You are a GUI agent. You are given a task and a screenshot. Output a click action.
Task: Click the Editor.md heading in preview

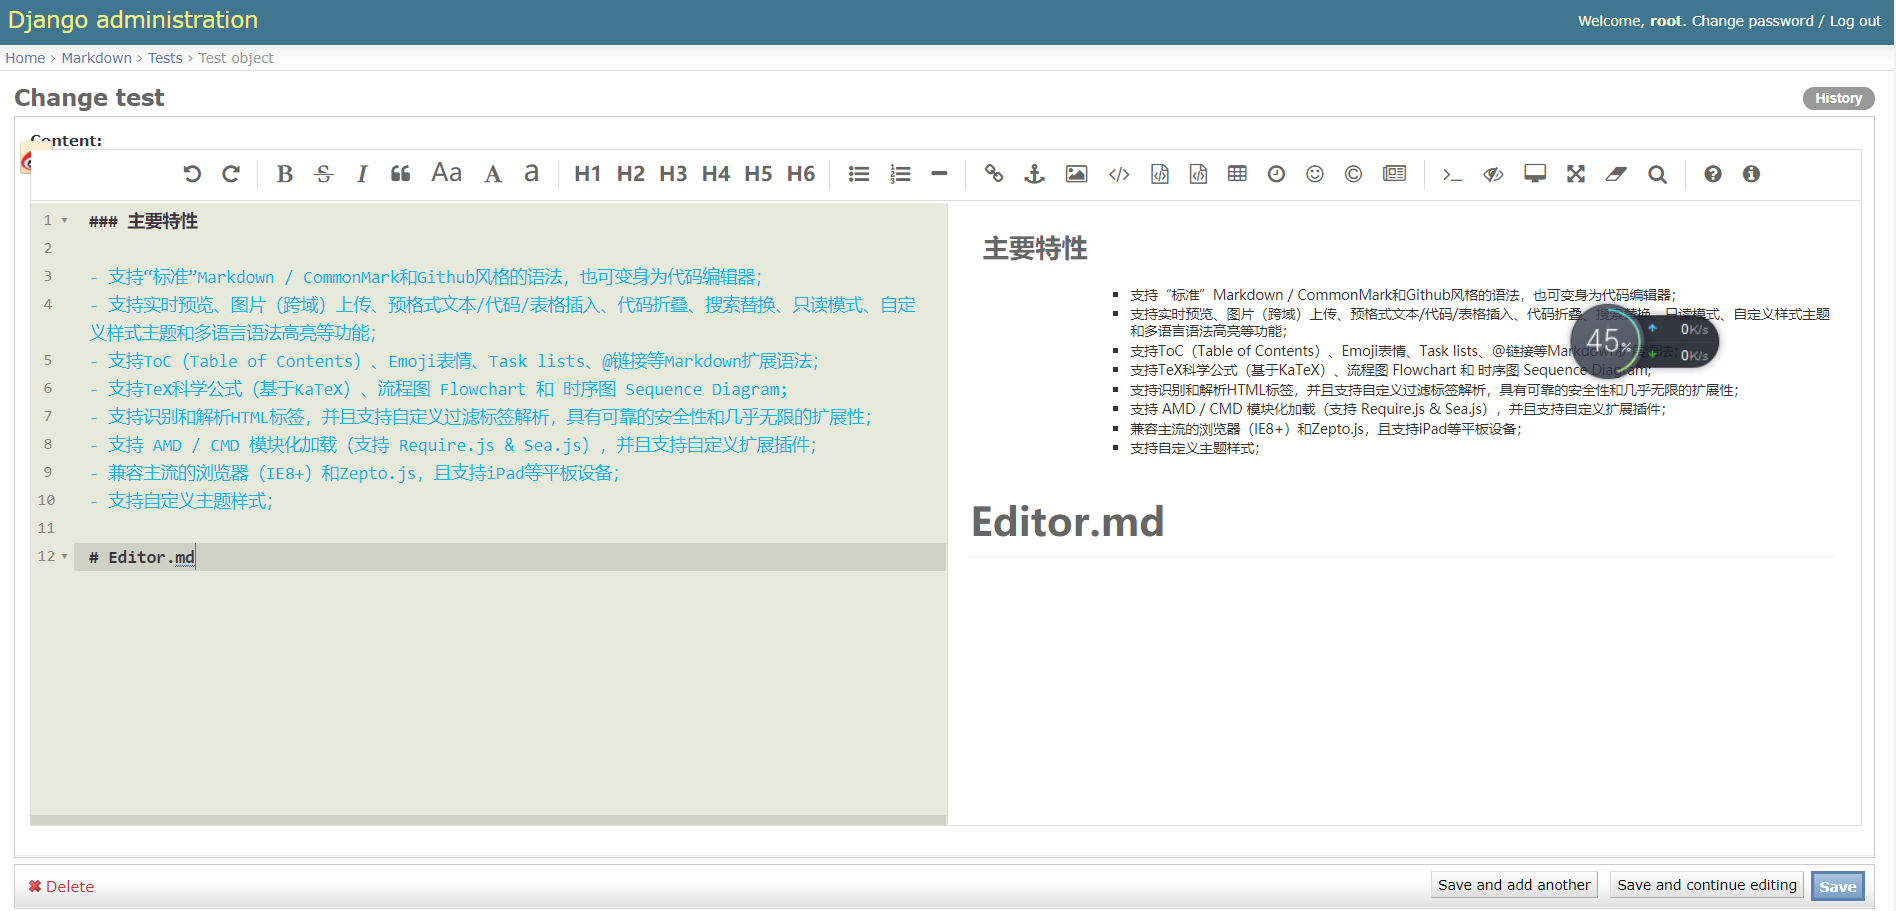coord(1068,522)
